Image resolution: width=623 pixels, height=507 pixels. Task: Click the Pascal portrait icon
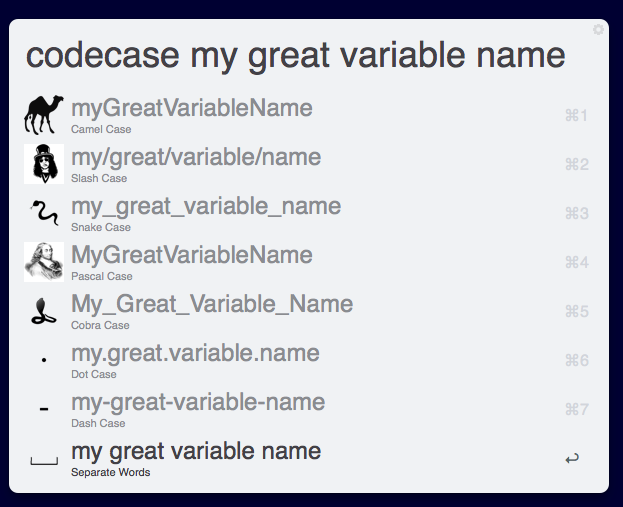44,262
